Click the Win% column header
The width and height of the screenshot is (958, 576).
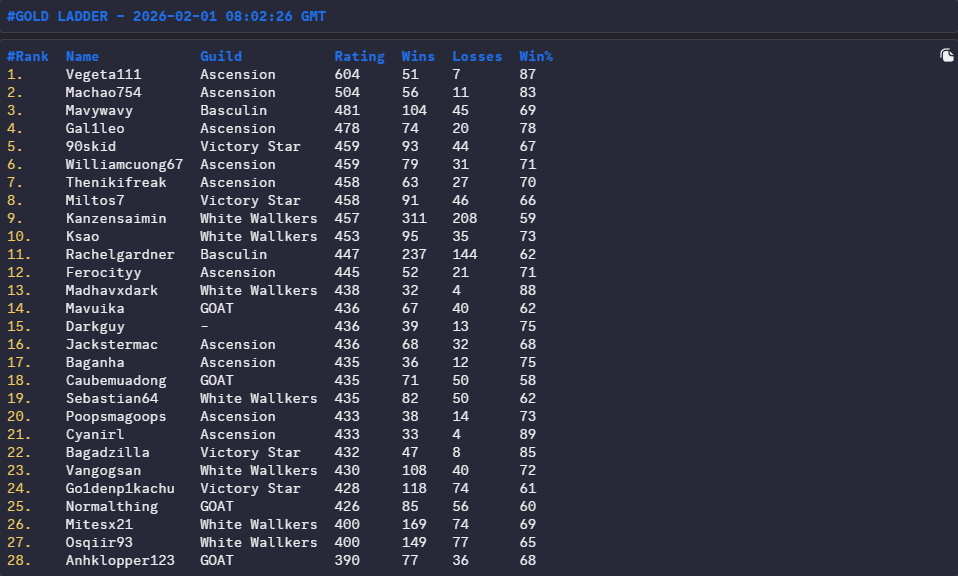[x=536, y=57]
